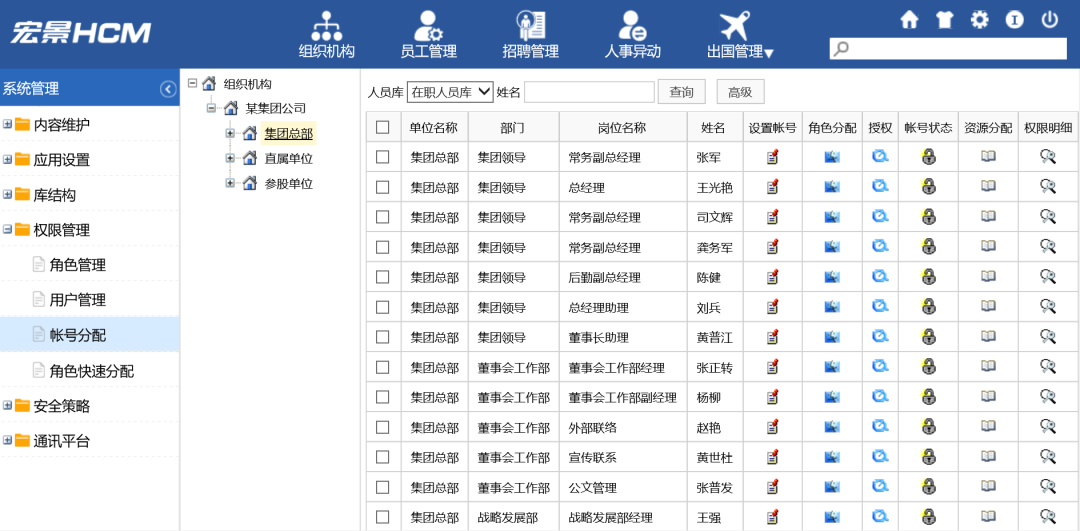Expand the 内容维护 folder
Screen dimensions: 1080x531
8,125
